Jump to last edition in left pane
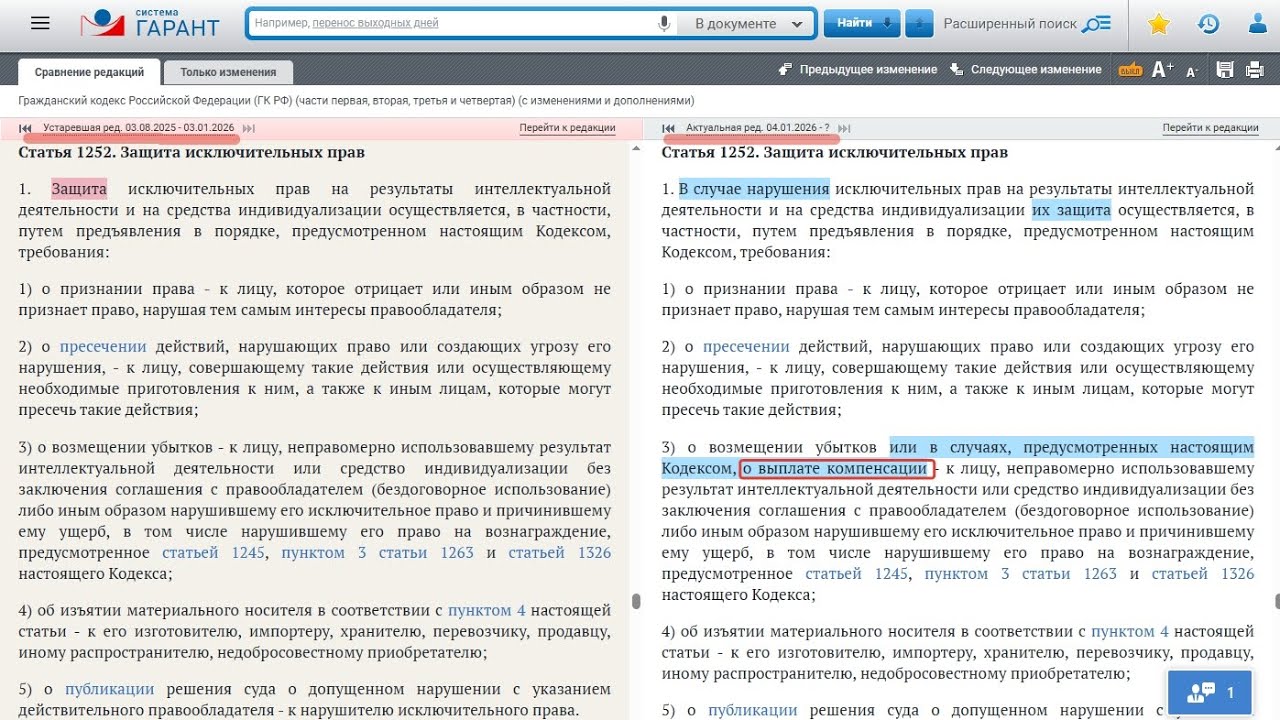 click(249, 128)
